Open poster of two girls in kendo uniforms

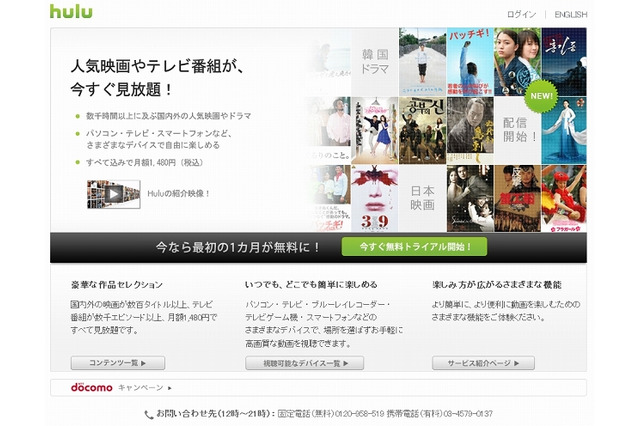point(518,62)
